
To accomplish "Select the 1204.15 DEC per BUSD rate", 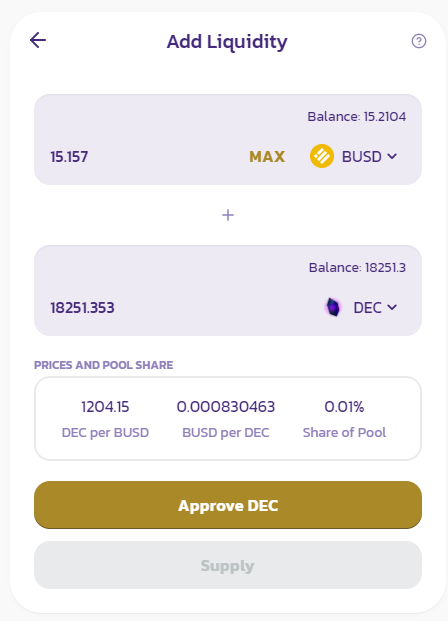I will [x=105, y=407].
